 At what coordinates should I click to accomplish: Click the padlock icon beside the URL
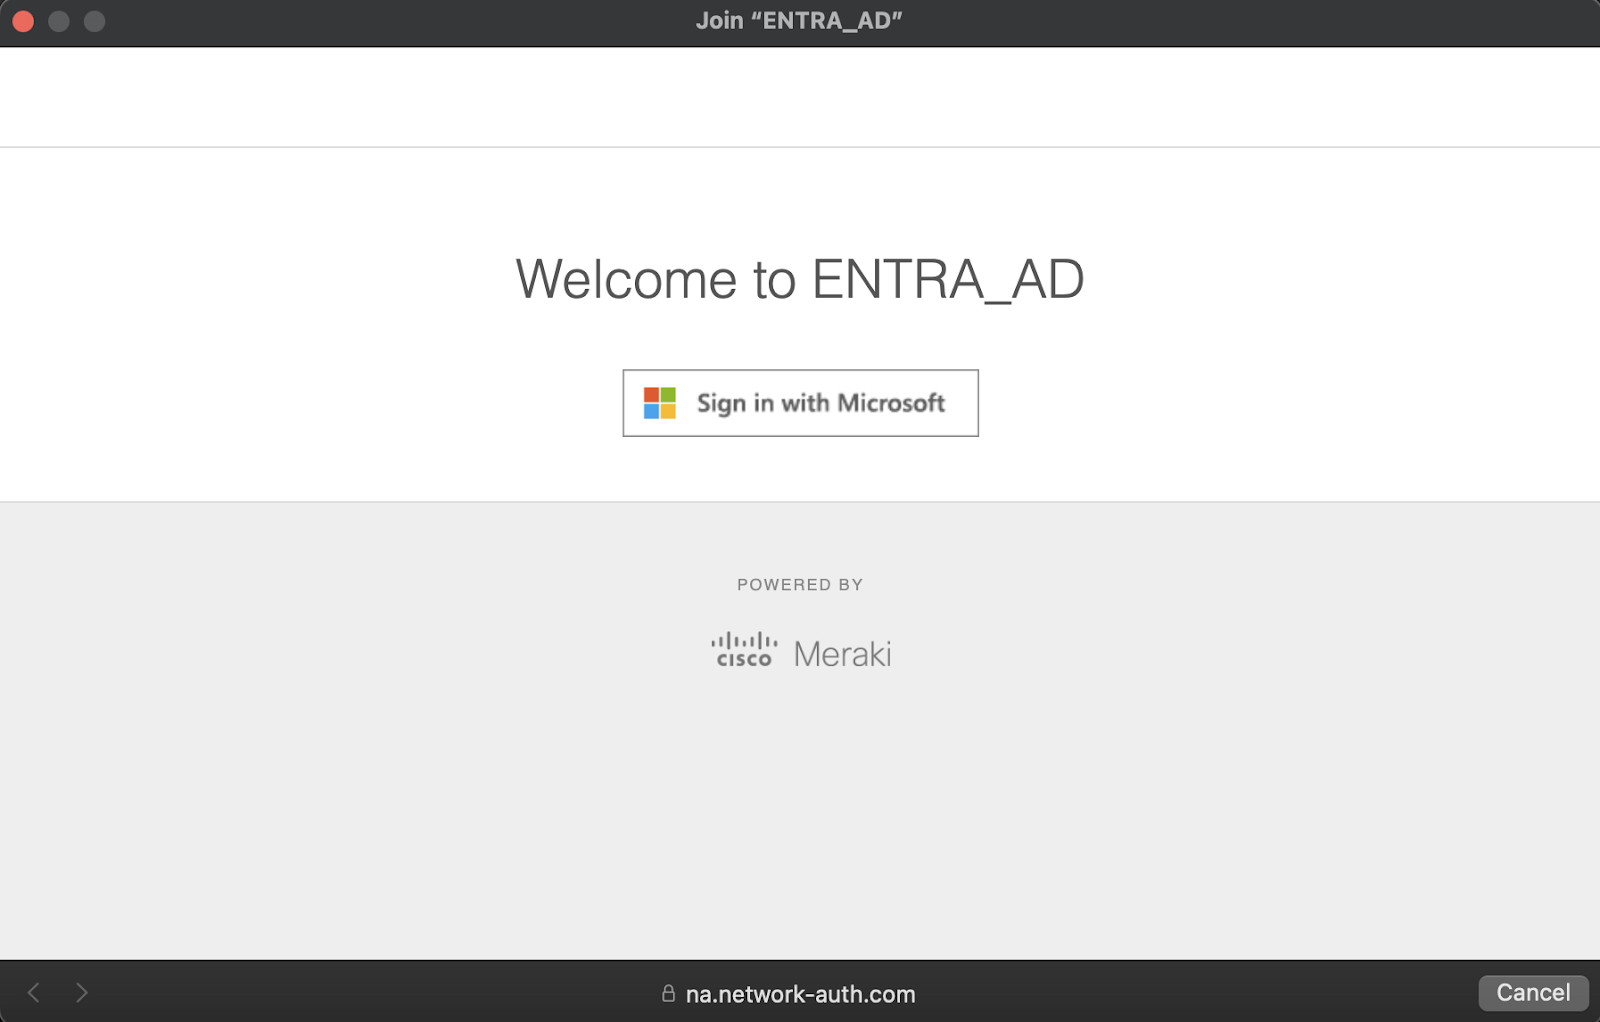tap(668, 993)
